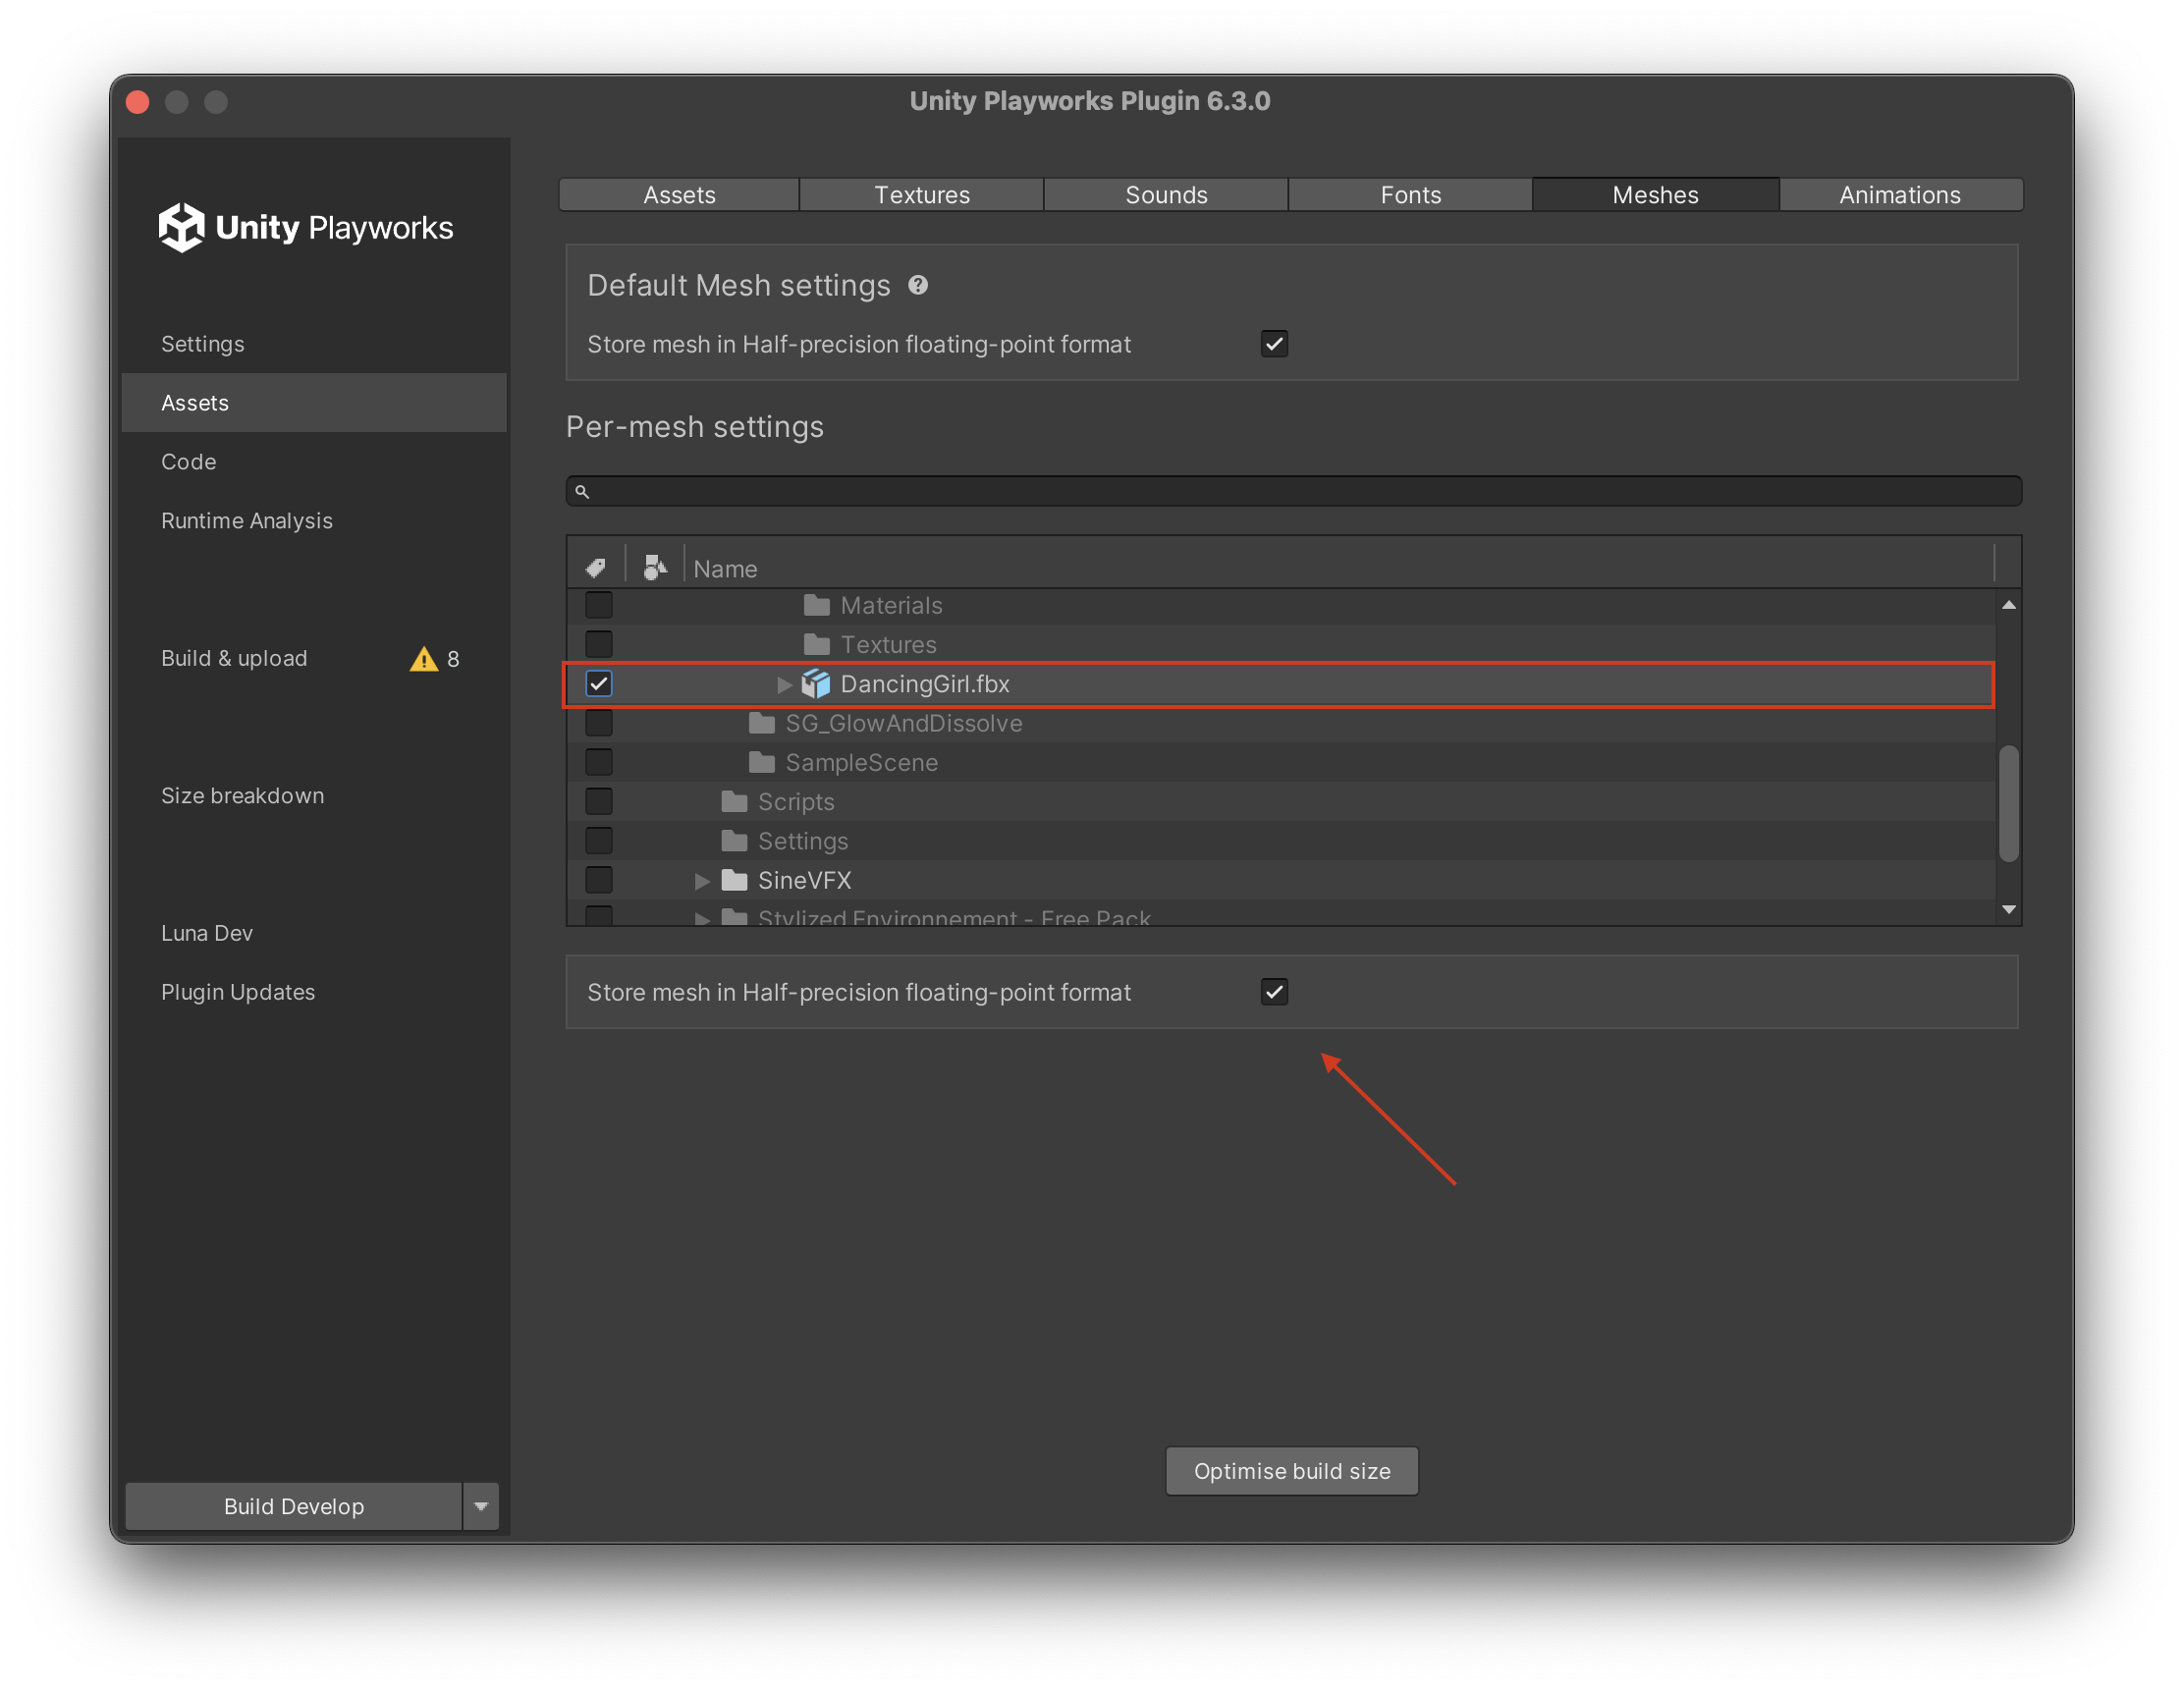This screenshot has height=1689, width=2184.
Task: Click the Optimise build size button
Action: pos(1292,1471)
